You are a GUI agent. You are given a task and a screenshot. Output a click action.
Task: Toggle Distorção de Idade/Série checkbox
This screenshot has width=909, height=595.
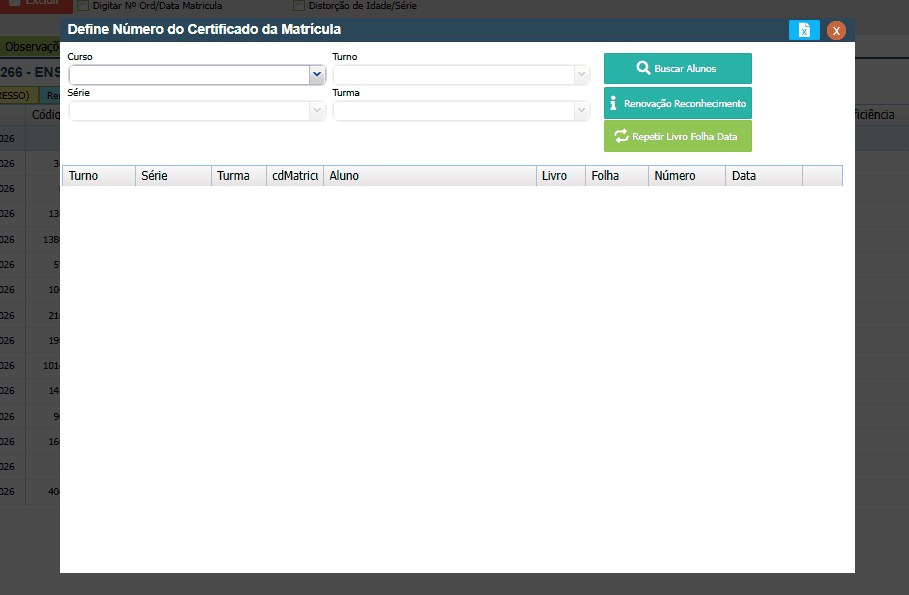[299, 6]
